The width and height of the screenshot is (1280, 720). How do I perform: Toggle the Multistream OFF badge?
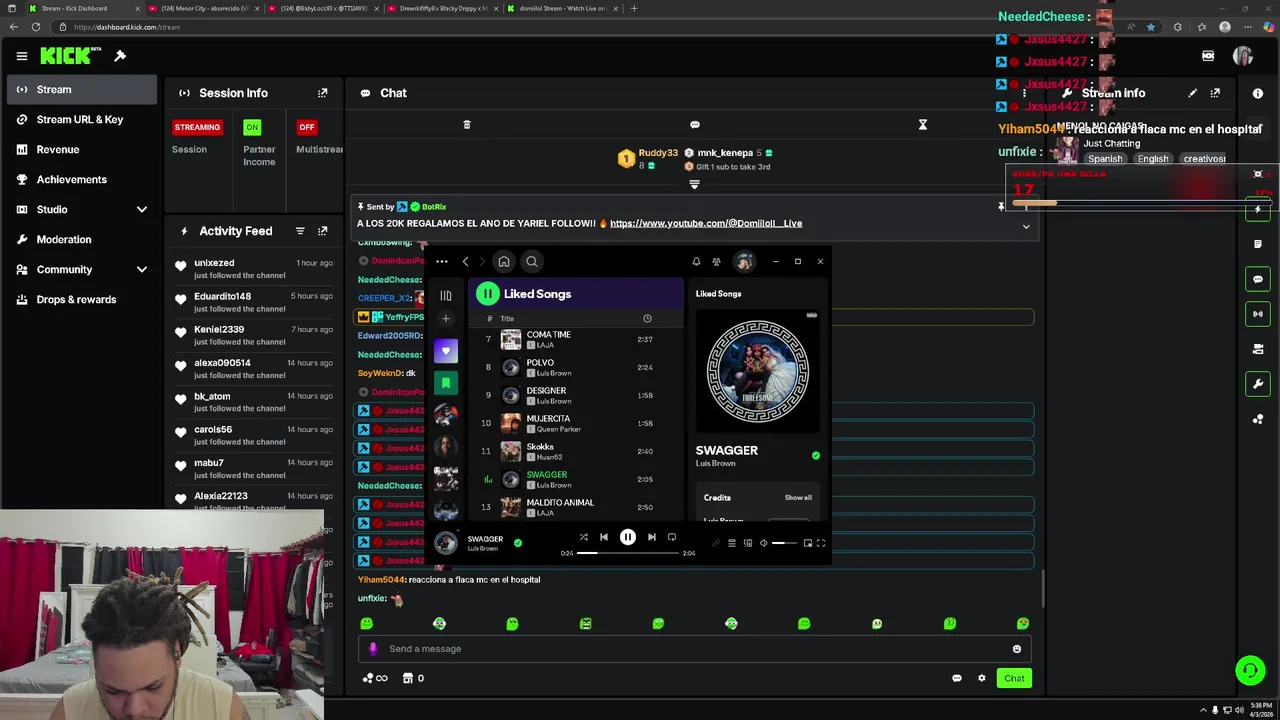click(x=307, y=127)
